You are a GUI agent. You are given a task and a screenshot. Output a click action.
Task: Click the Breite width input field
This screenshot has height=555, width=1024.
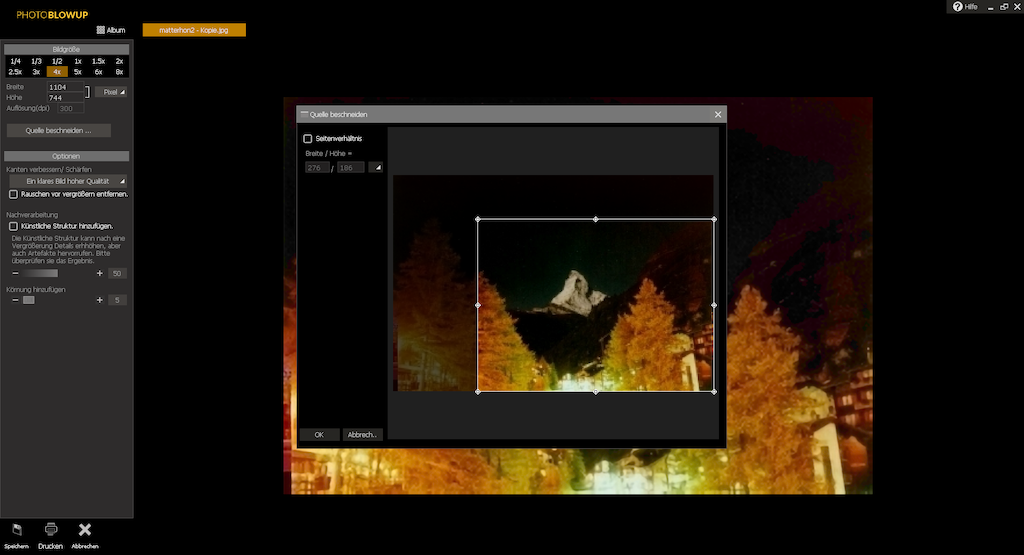(x=64, y=87)
